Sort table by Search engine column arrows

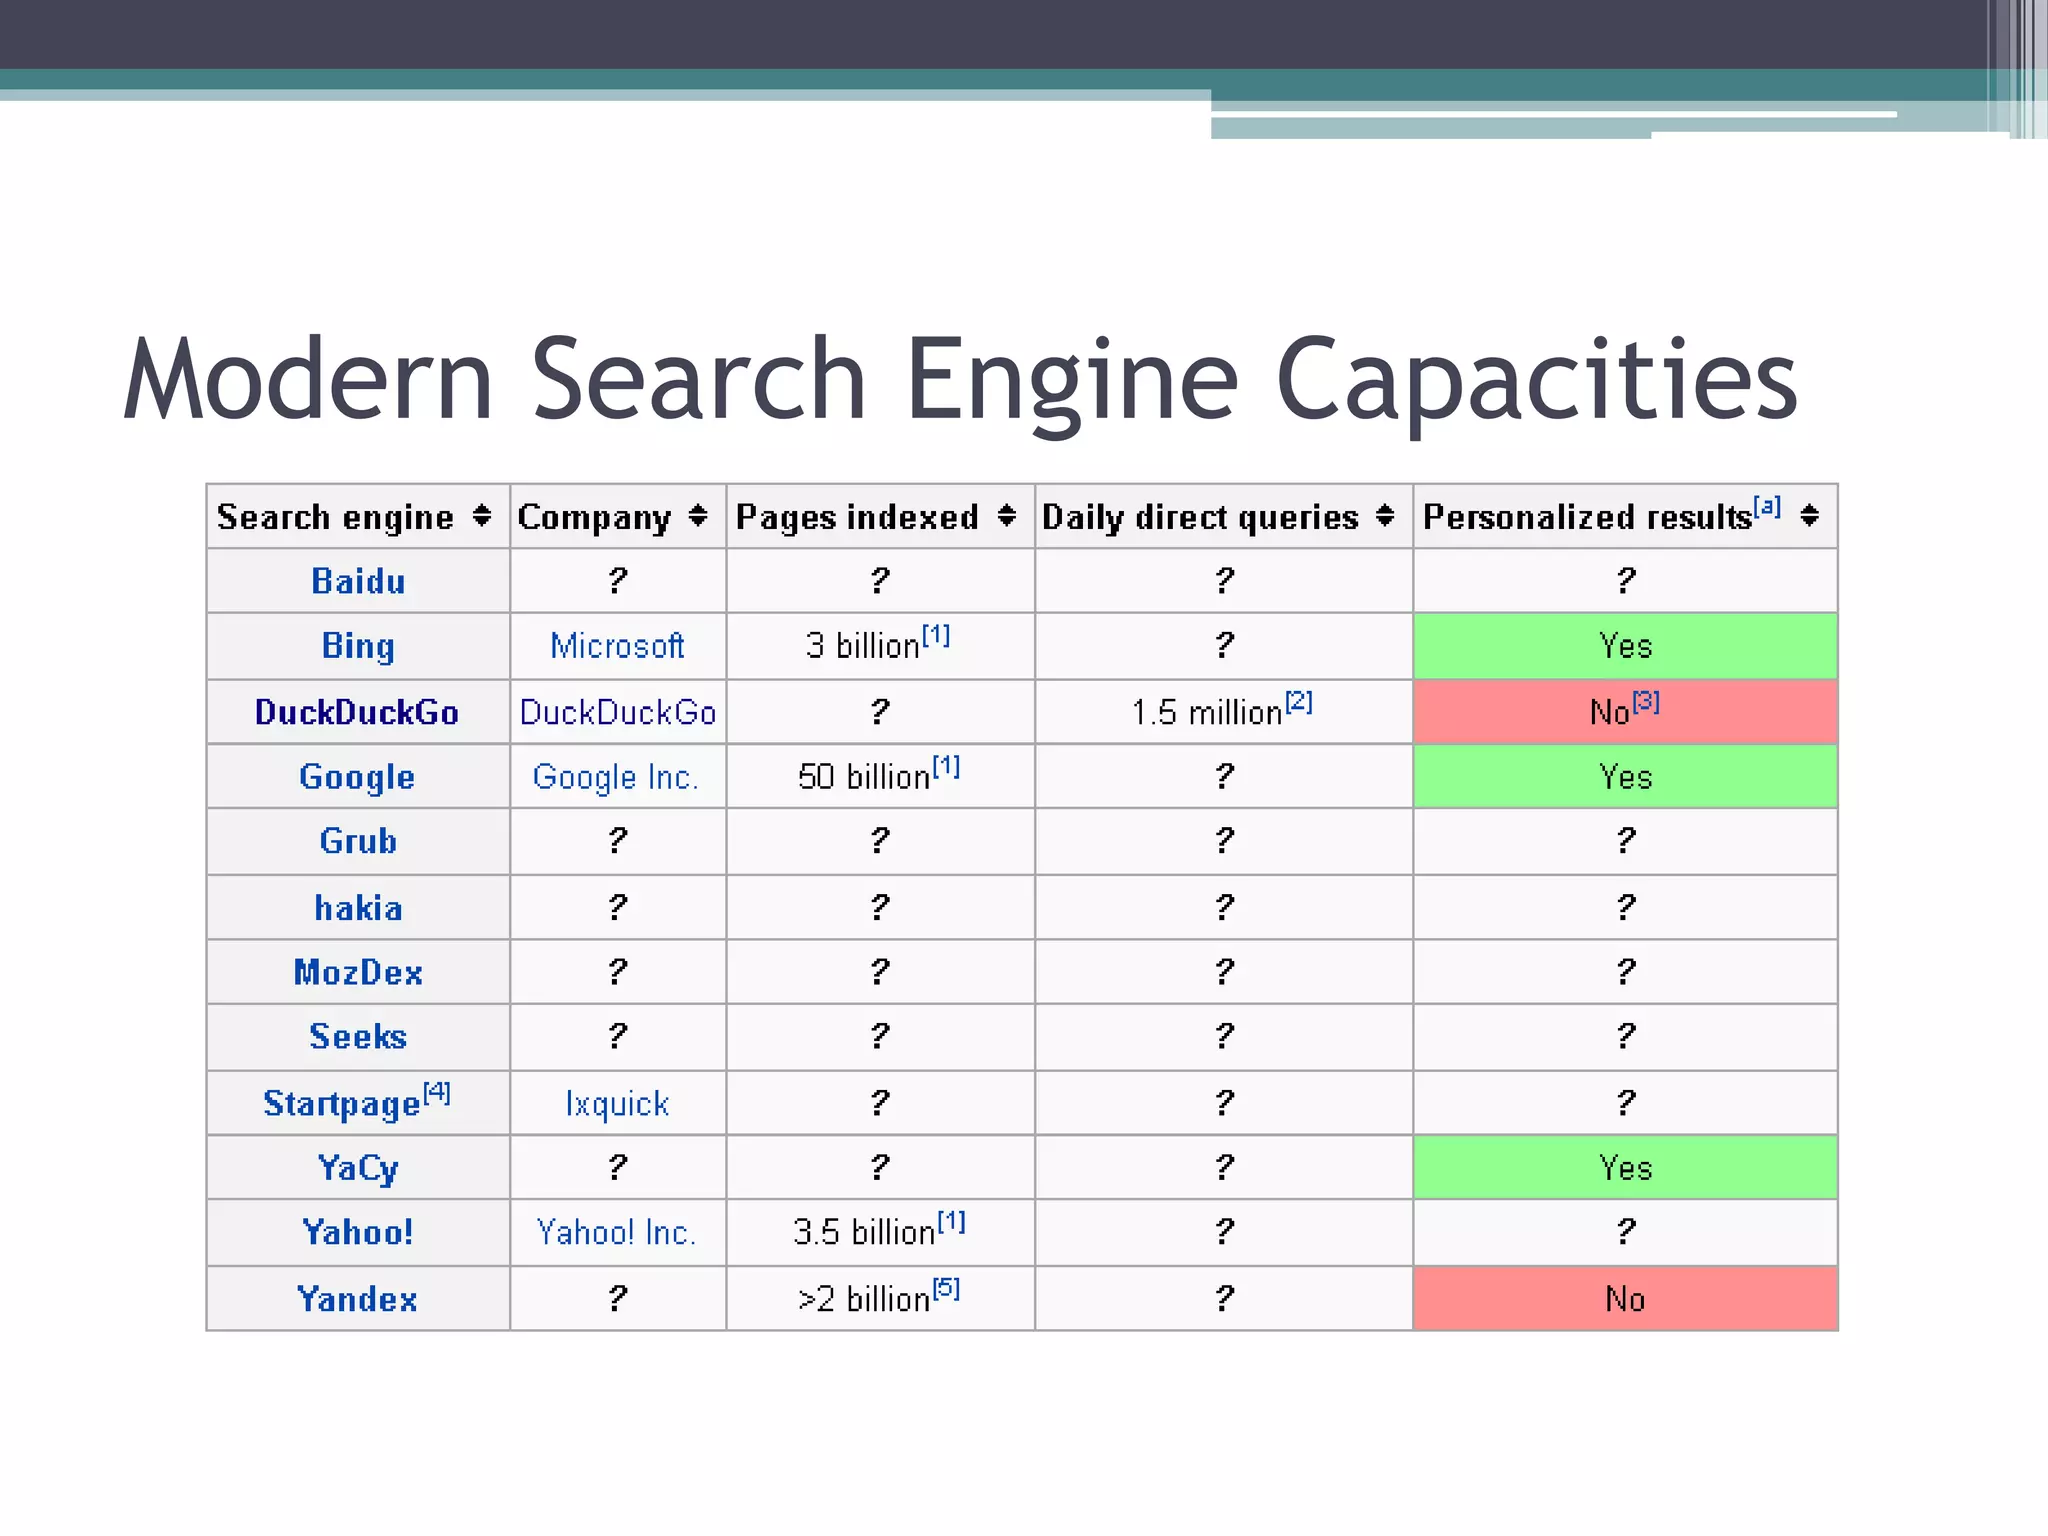click(x=482, y=516)
